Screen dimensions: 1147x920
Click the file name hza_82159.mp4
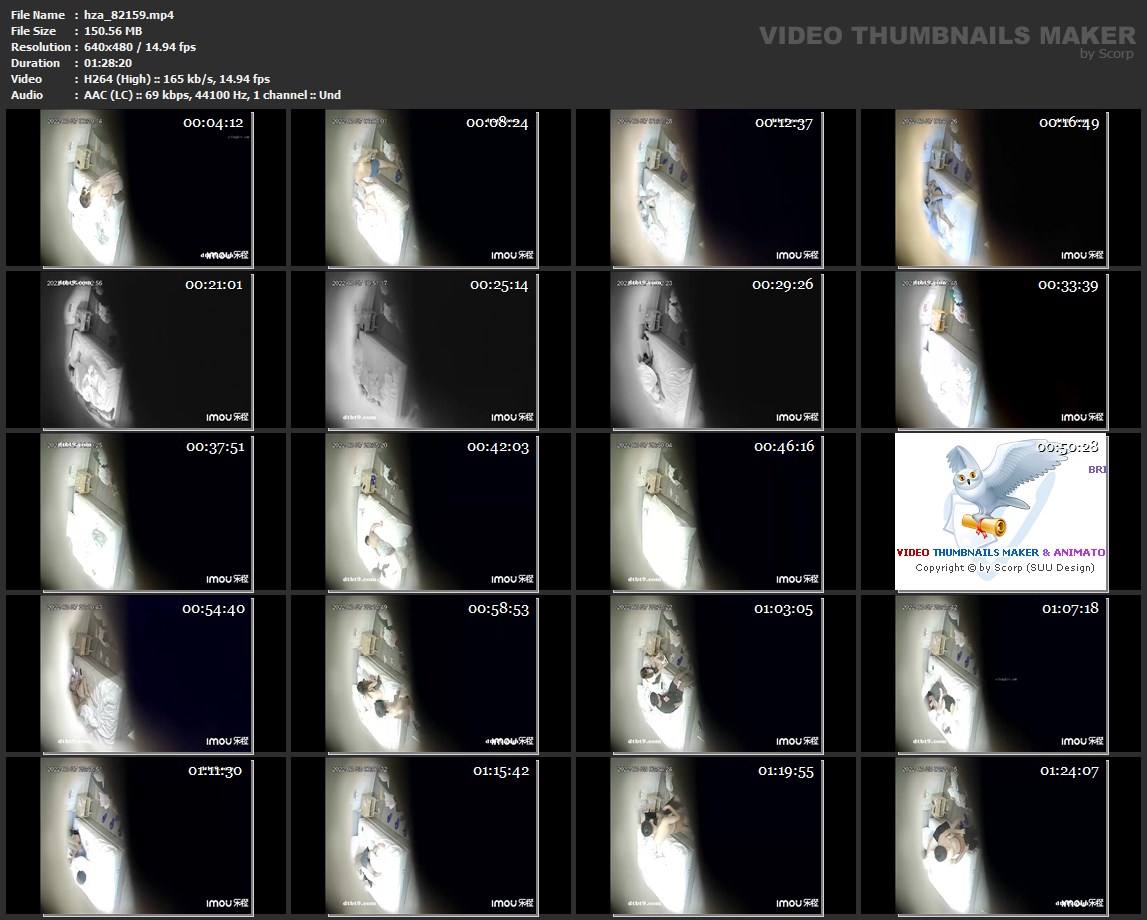[x=129, y=15]
